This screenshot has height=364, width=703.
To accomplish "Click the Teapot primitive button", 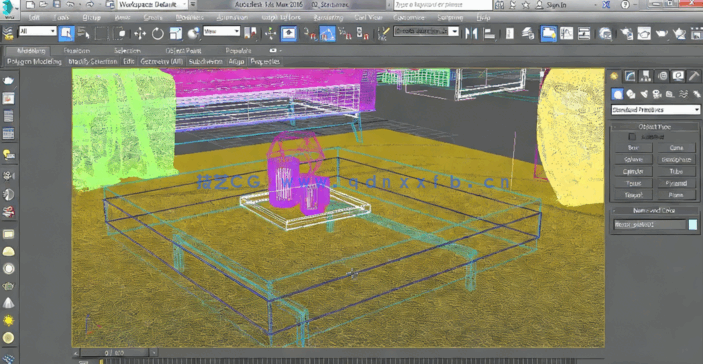I will 633,195.
